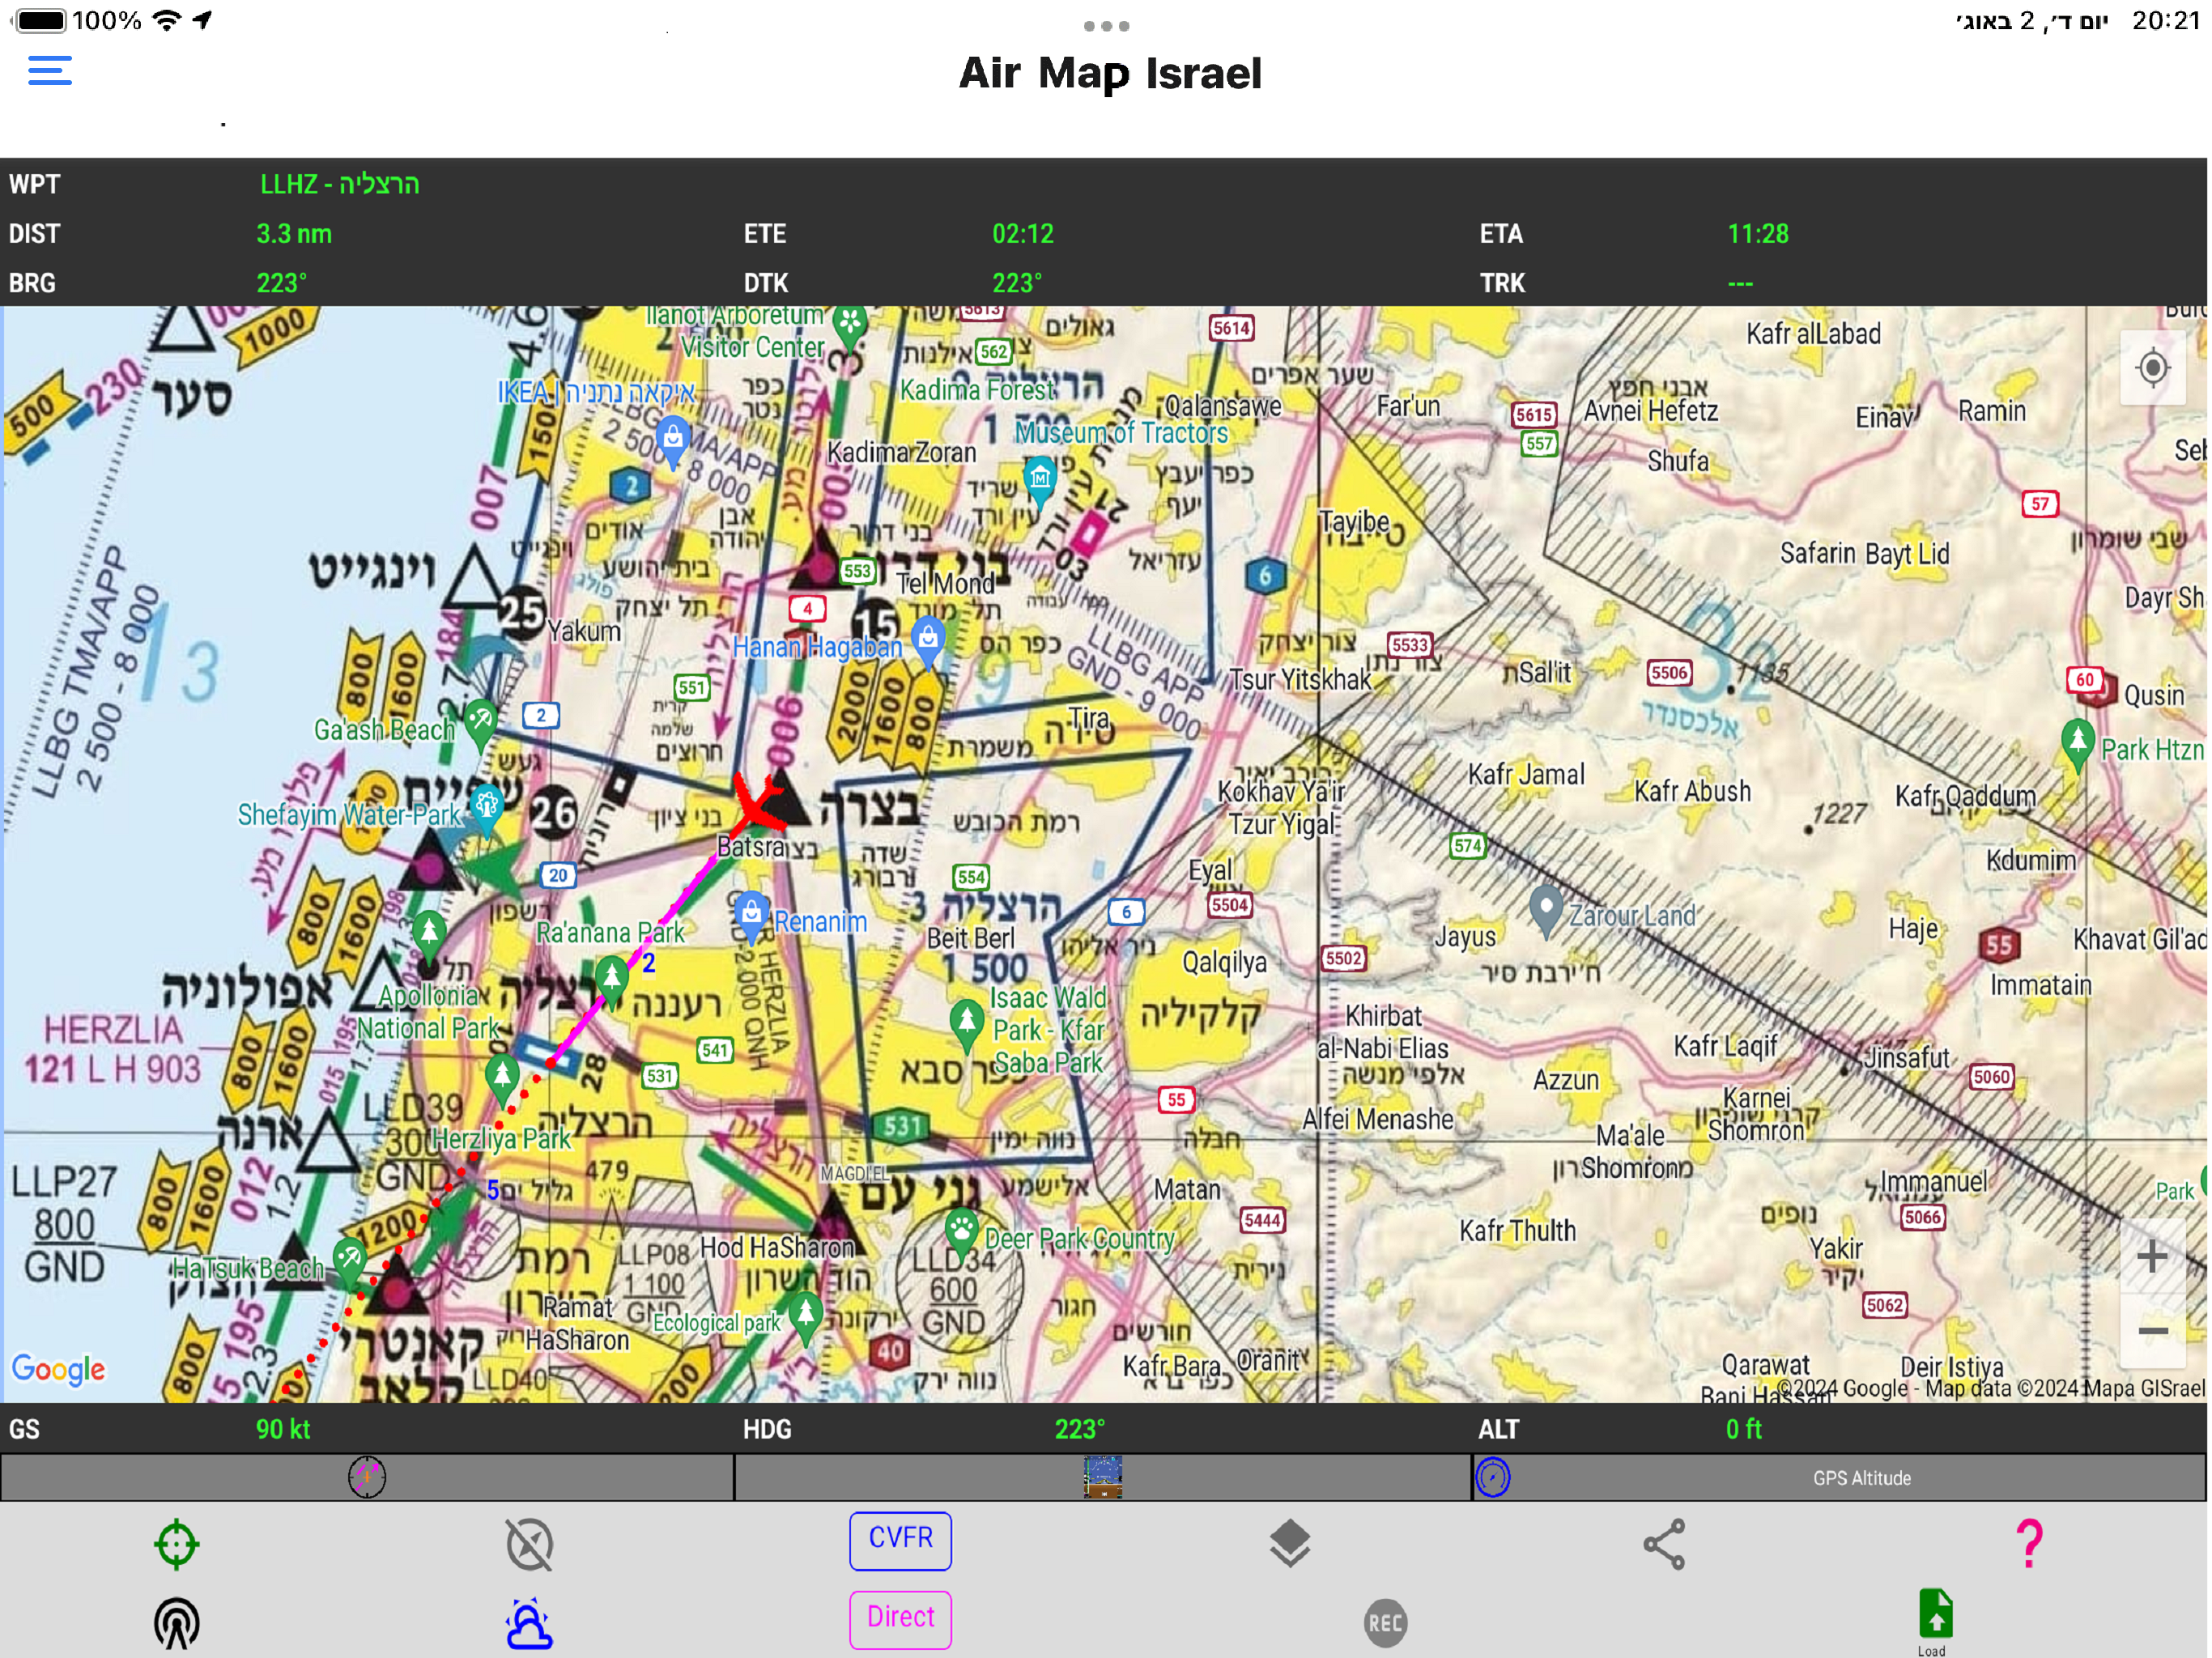Start recording with the REC button
This screenshot has height=1658, width=2212.
[1385, 1623]
